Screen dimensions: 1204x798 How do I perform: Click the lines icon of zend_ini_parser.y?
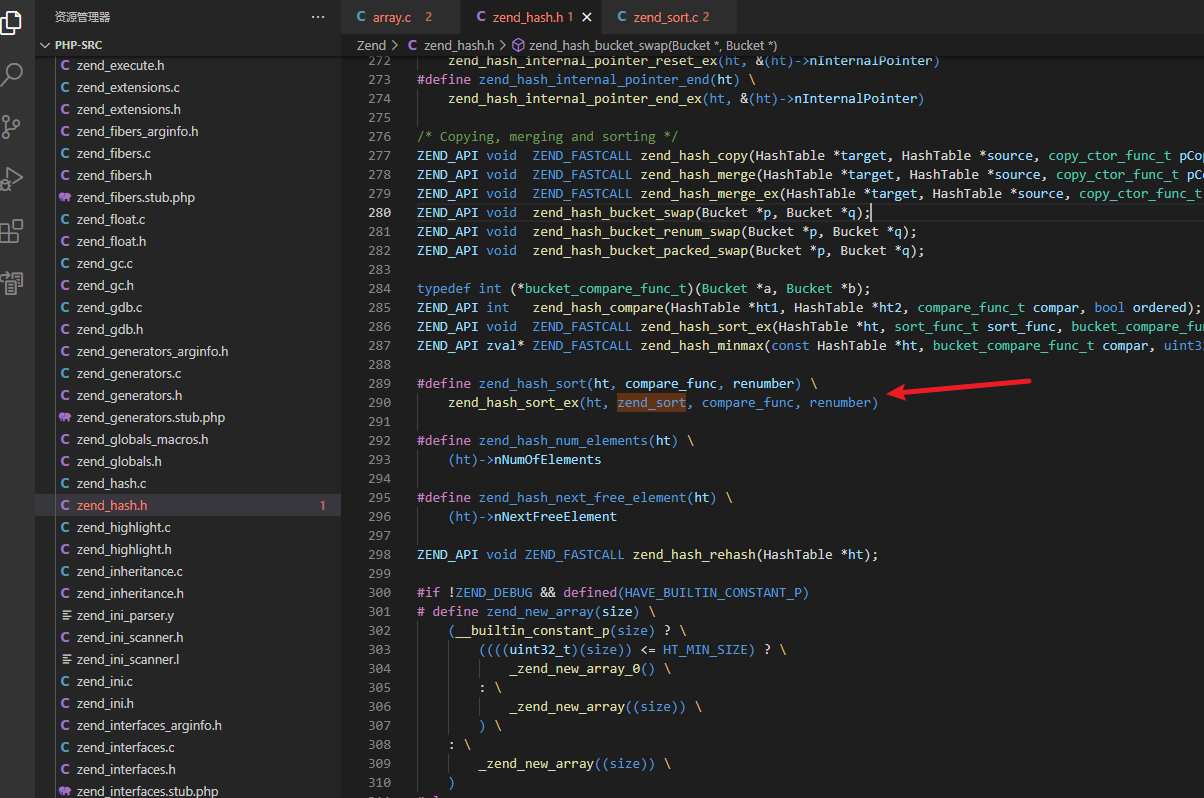pyautogui.click(x=65, y=615)
